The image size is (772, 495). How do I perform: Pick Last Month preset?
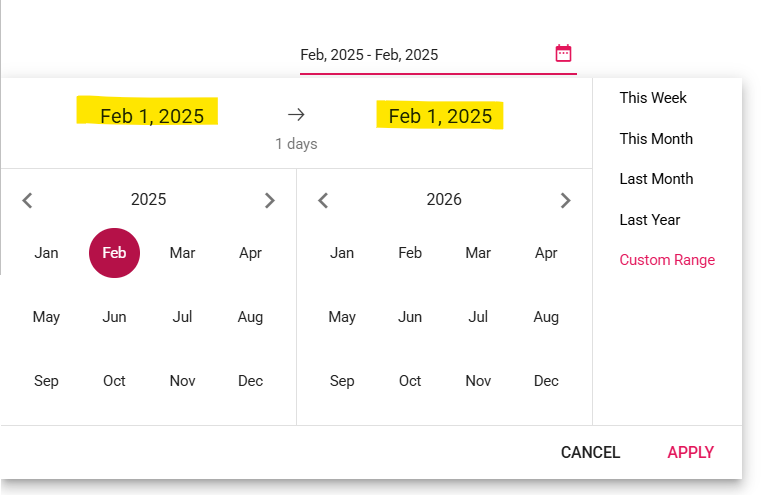click(656, 179)
